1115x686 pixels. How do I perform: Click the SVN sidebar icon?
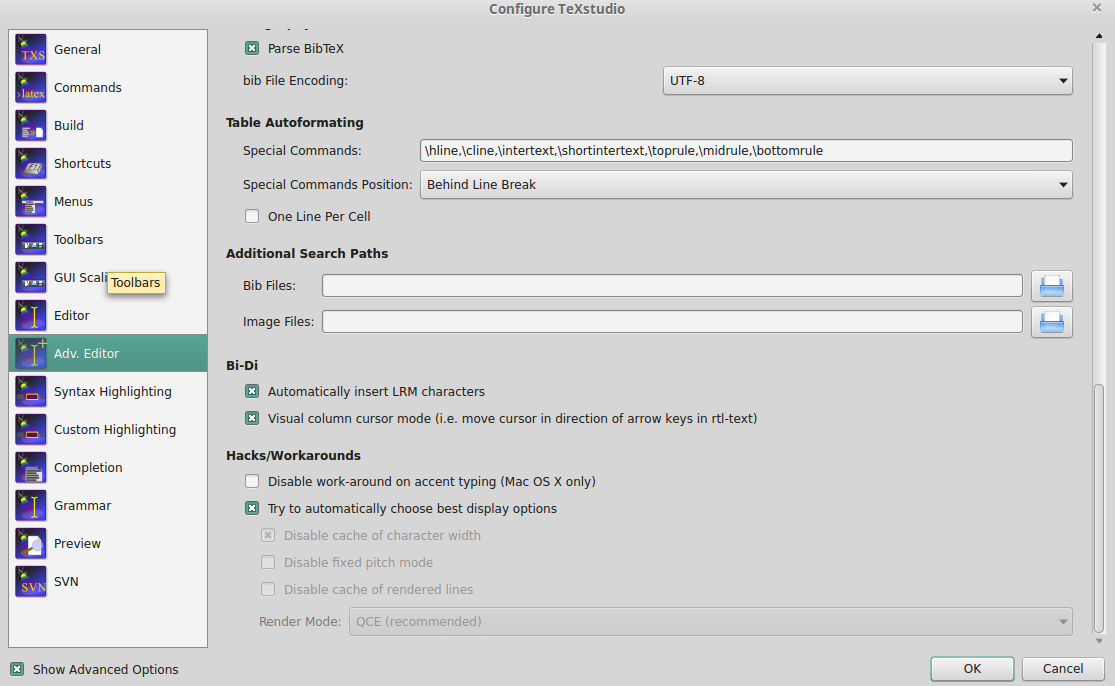pos(31,582)
